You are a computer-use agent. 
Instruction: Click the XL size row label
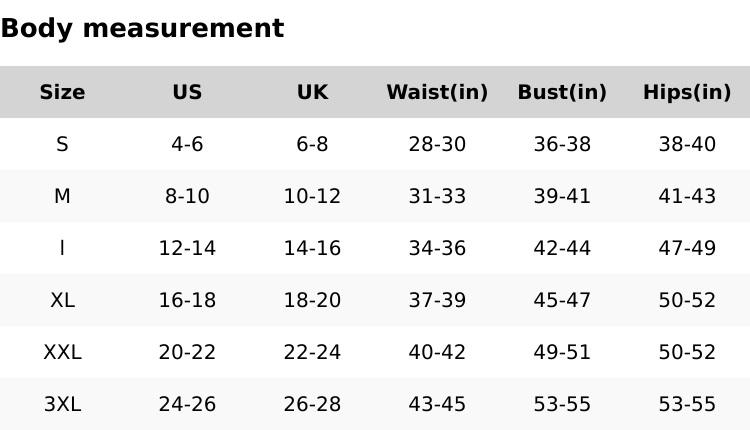pos(62,300)
